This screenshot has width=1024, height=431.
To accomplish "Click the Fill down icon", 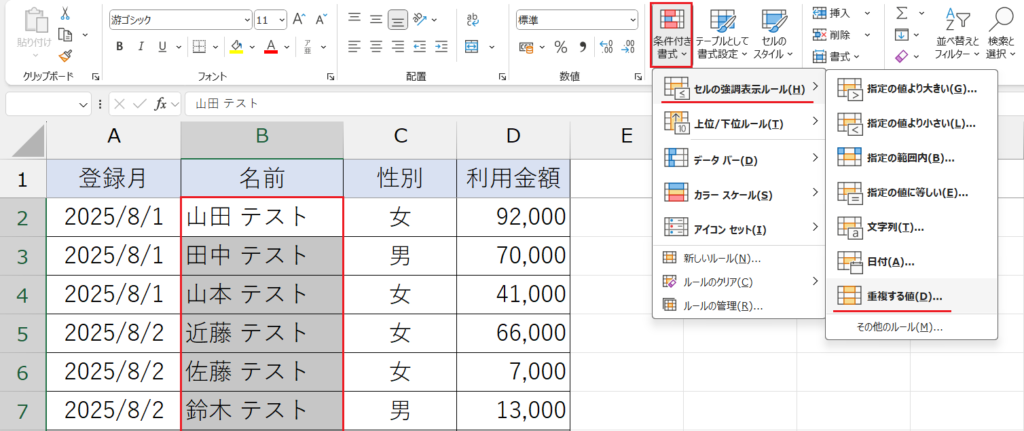I will 903,35.
